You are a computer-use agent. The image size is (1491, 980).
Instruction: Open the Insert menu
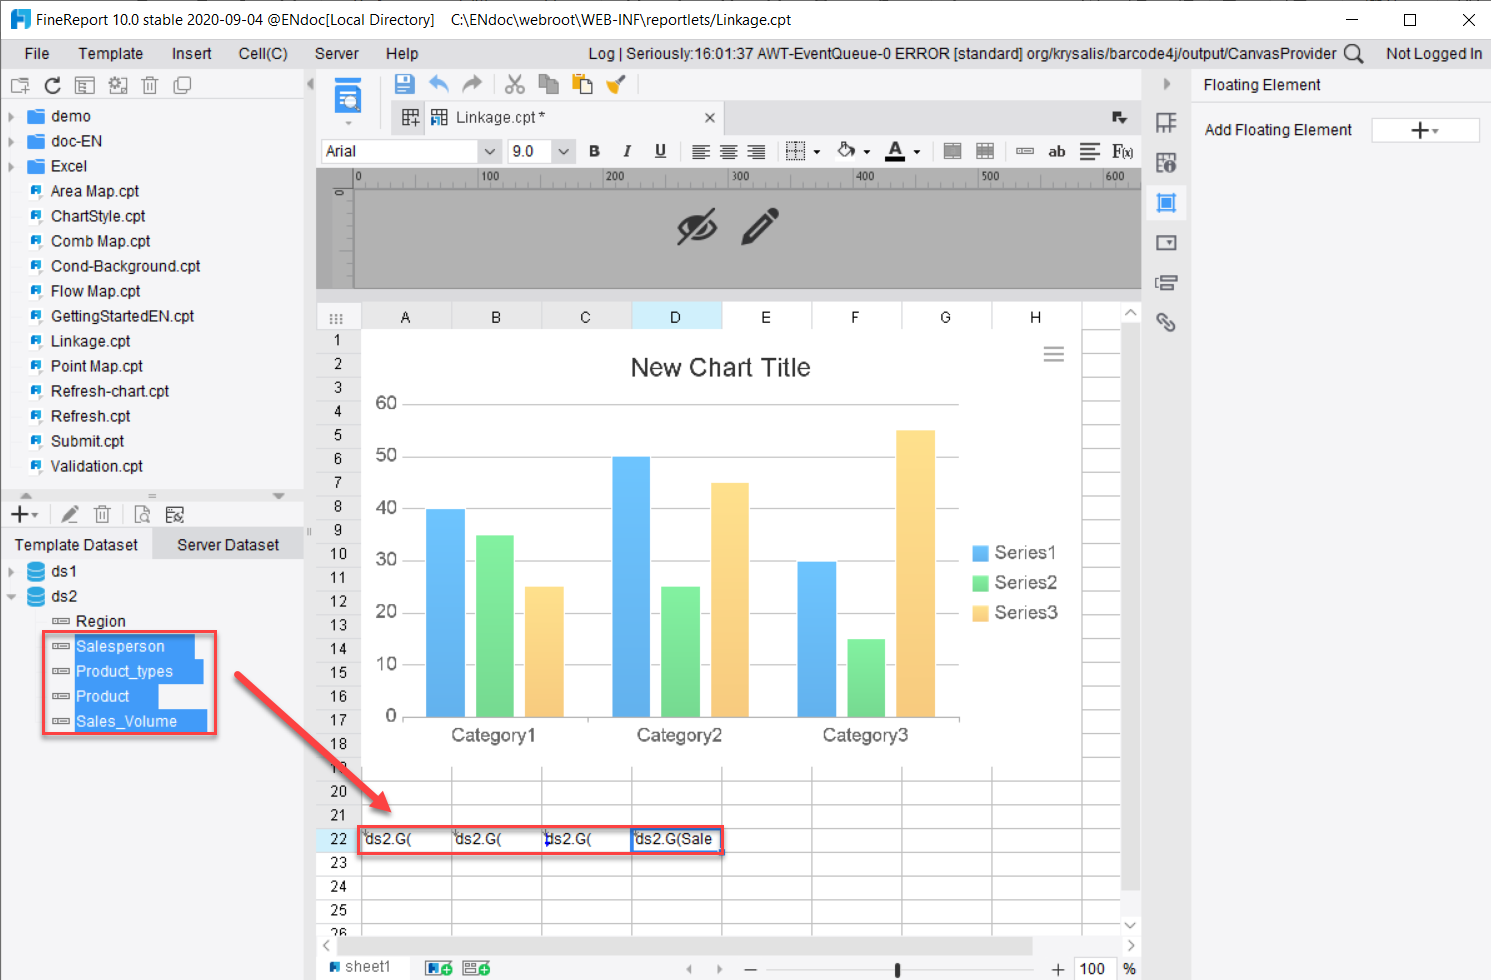click(191, 53)
